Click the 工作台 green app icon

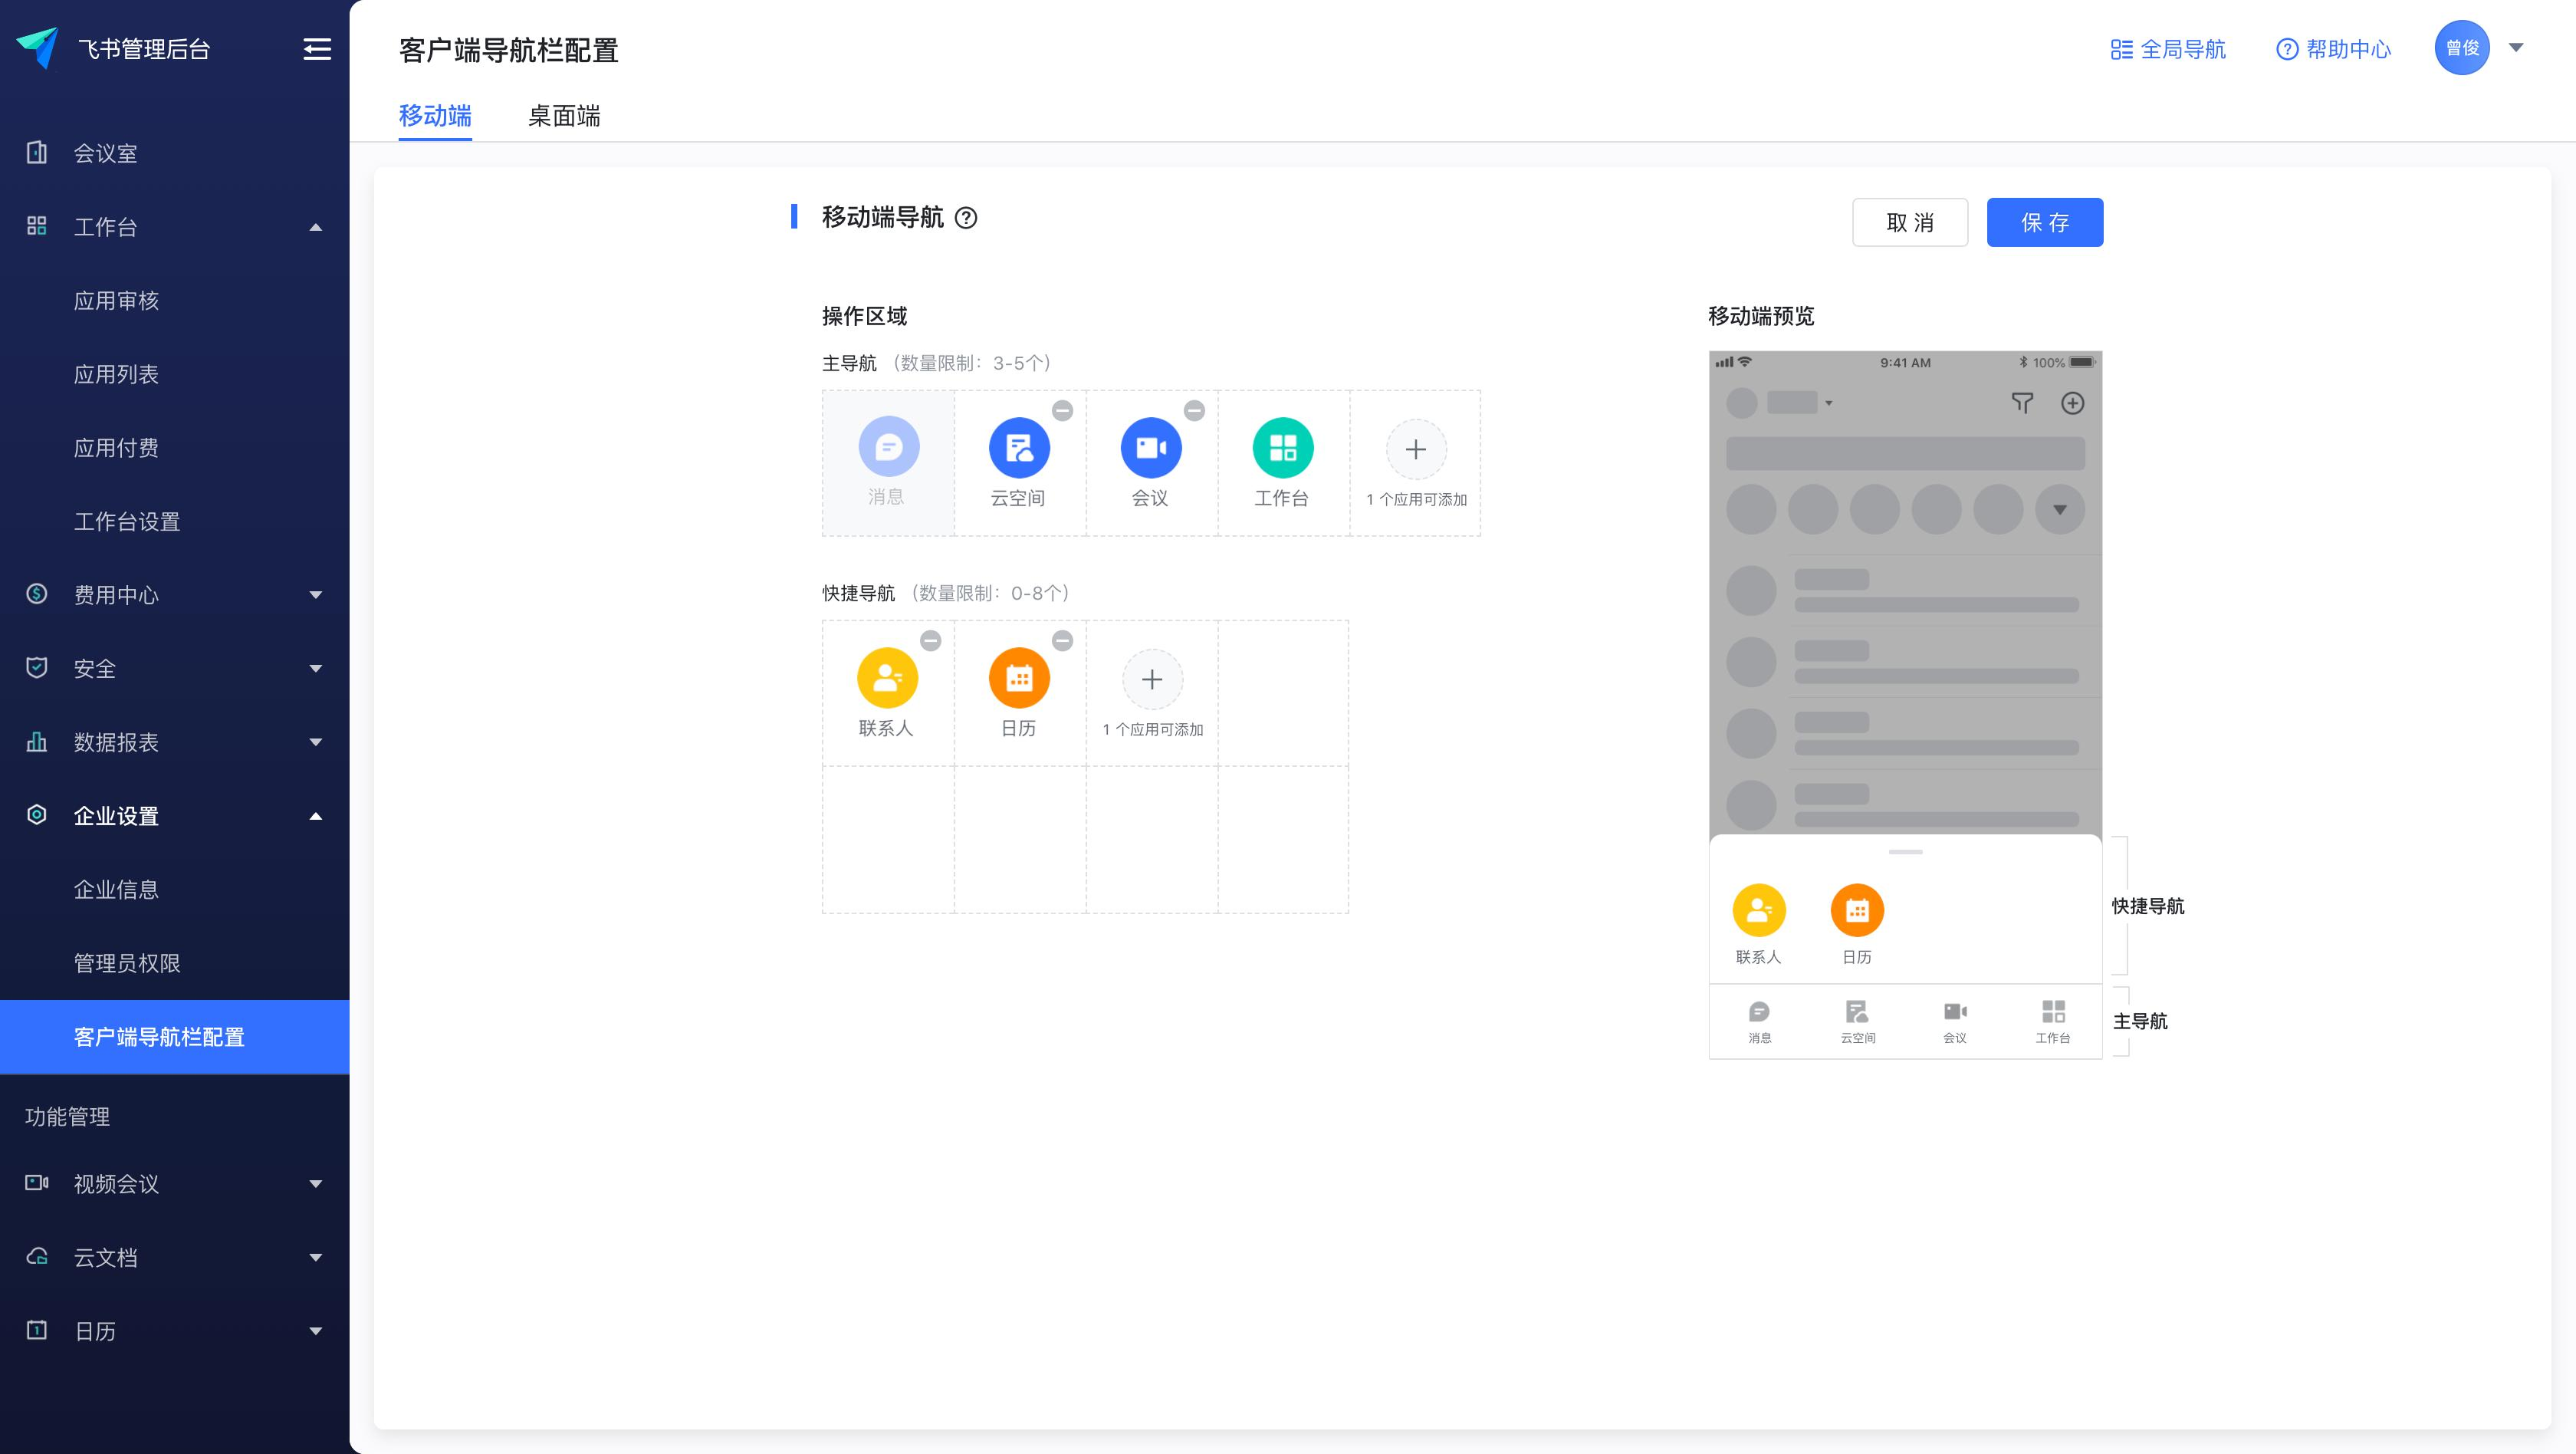point(1282,448)
